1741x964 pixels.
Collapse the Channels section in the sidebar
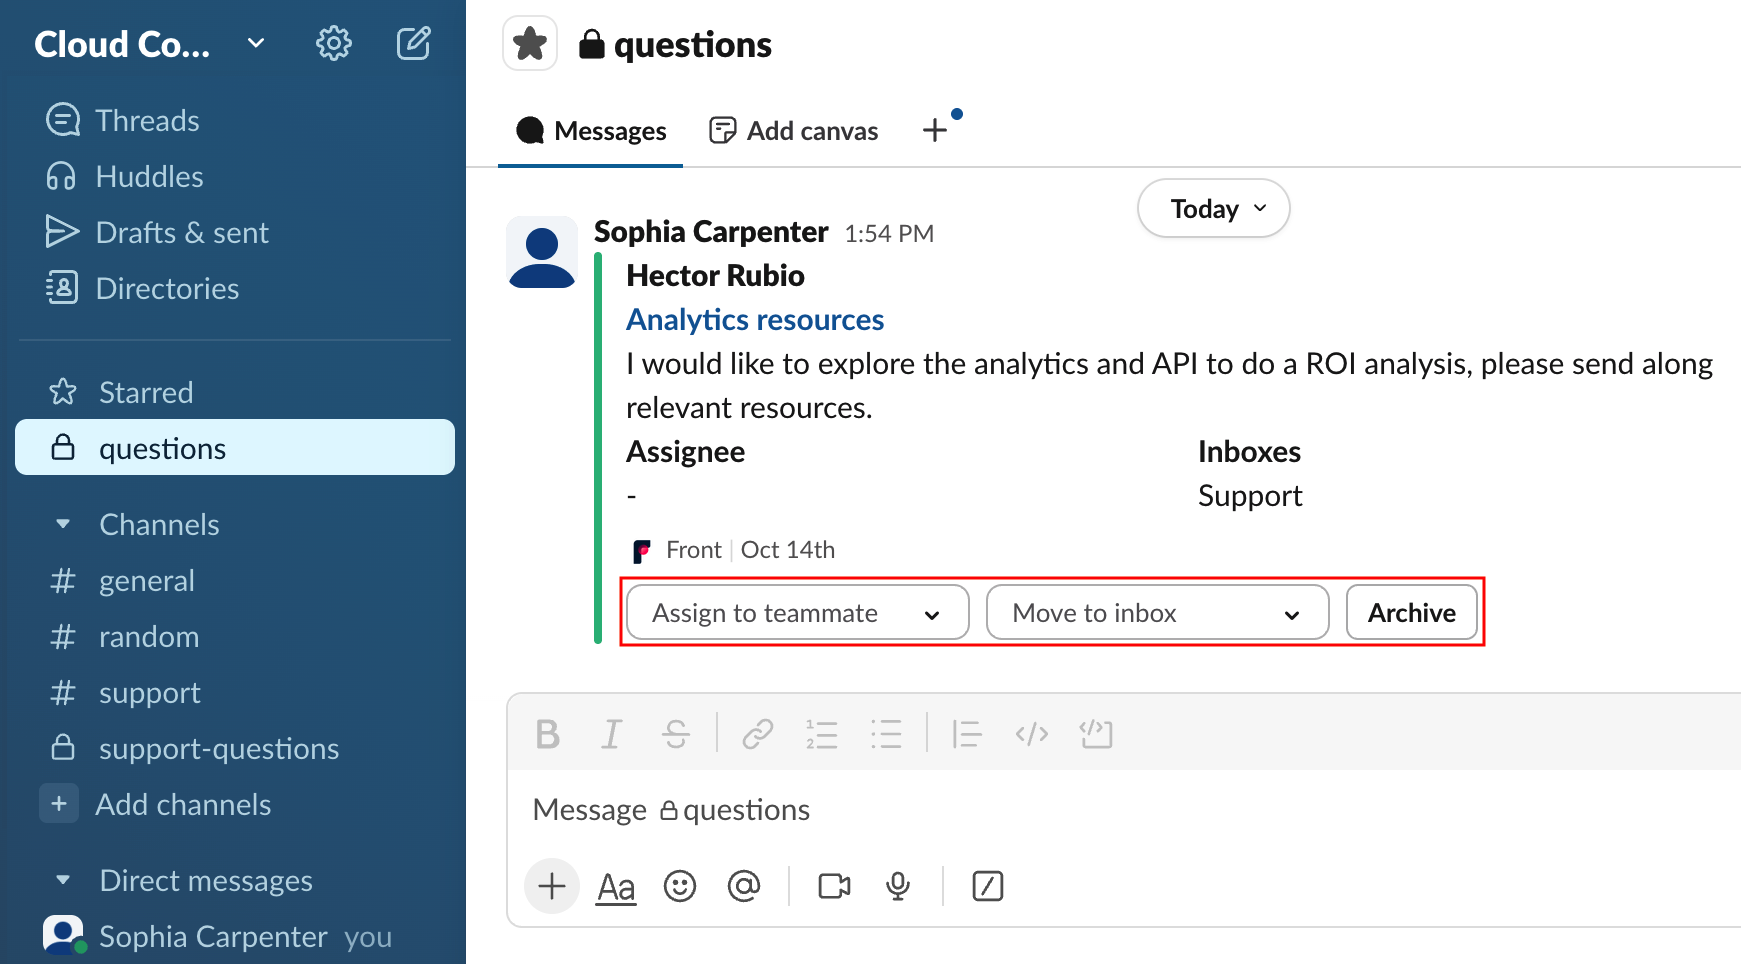pyautogui.click(x=63, y=524)
